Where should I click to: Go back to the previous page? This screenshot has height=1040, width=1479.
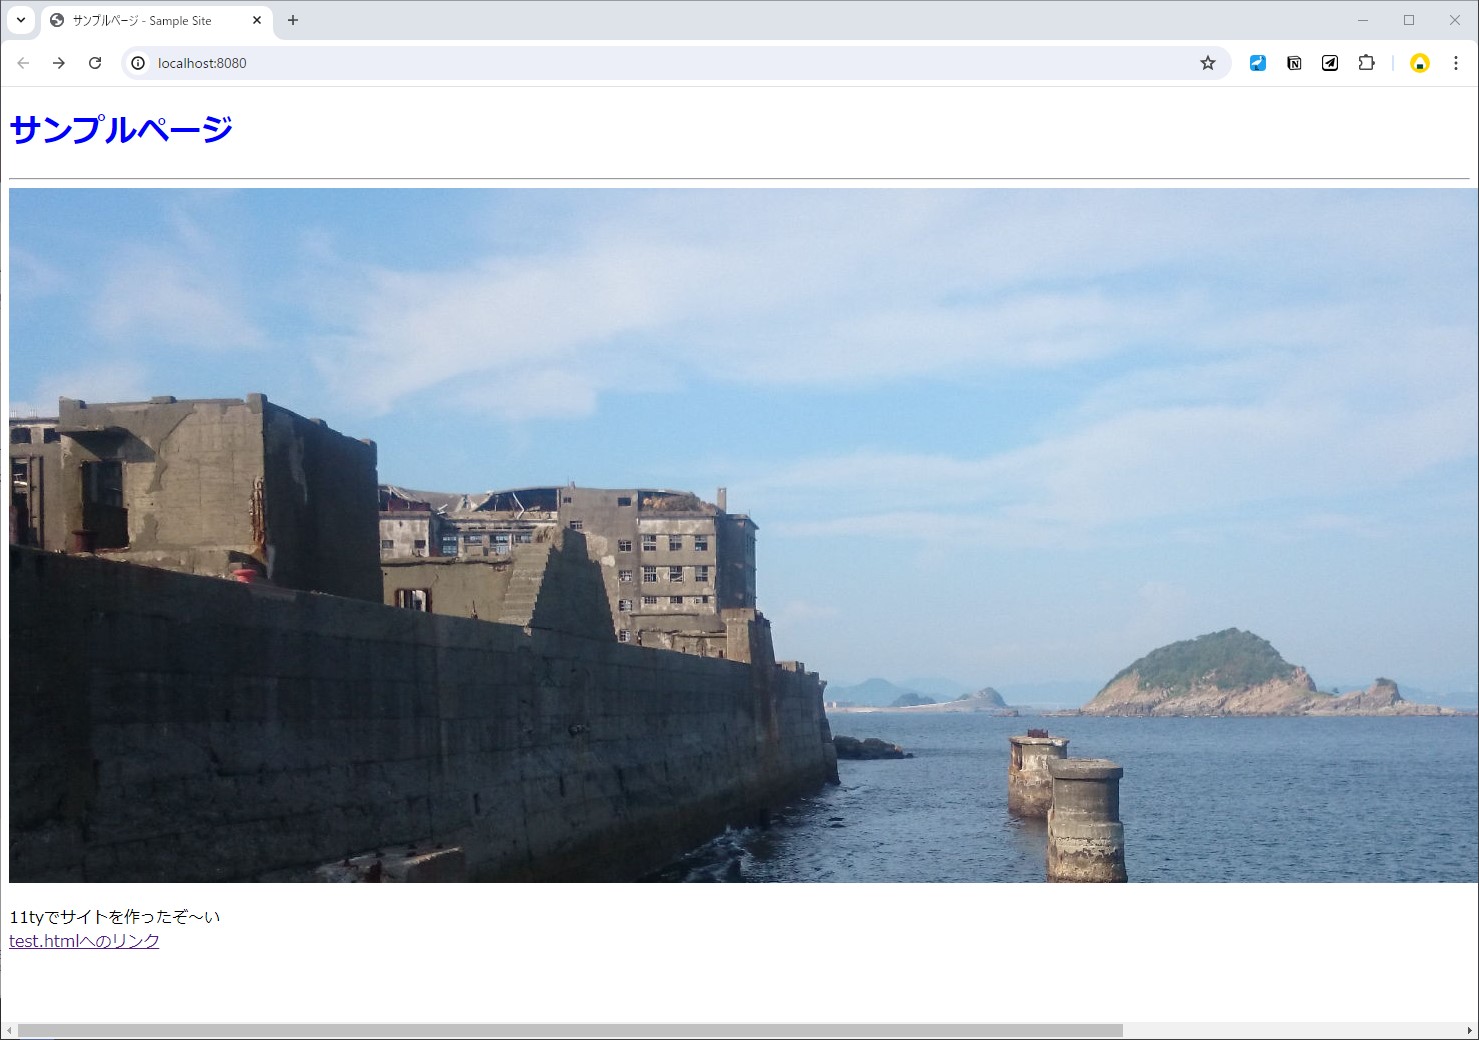(23, 63)
